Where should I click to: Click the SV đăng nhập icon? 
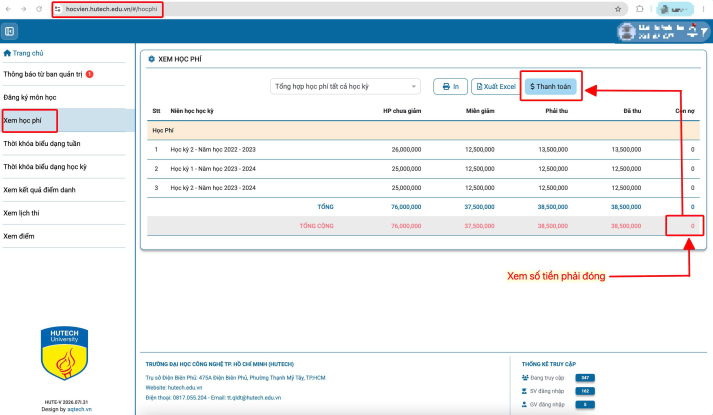coord(524,391)
